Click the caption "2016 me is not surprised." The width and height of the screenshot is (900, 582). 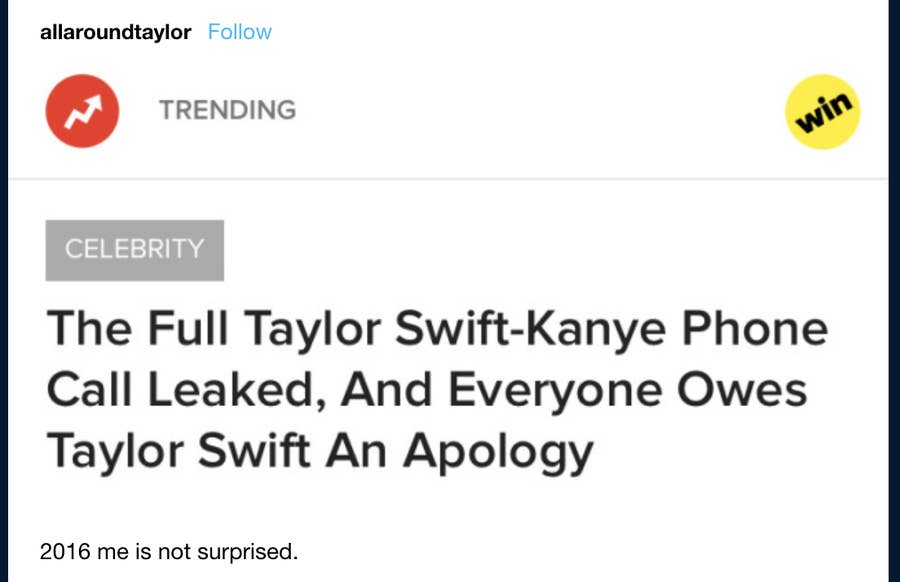point(169,551)
